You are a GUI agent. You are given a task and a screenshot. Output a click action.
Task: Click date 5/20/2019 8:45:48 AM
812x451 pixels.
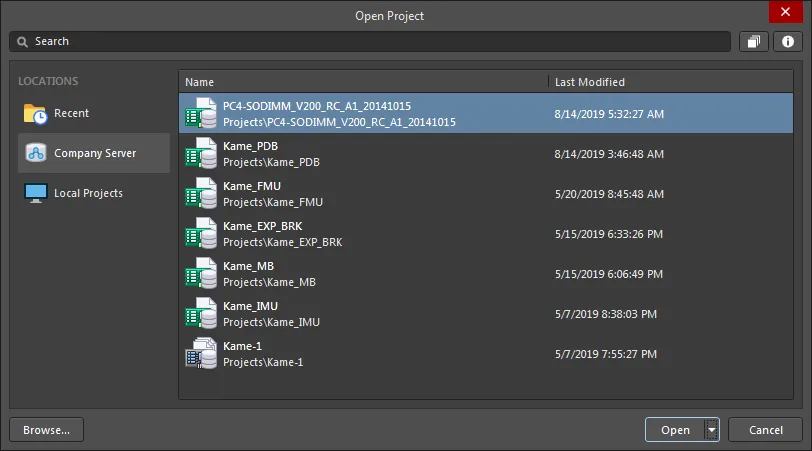tap(609, 194)
